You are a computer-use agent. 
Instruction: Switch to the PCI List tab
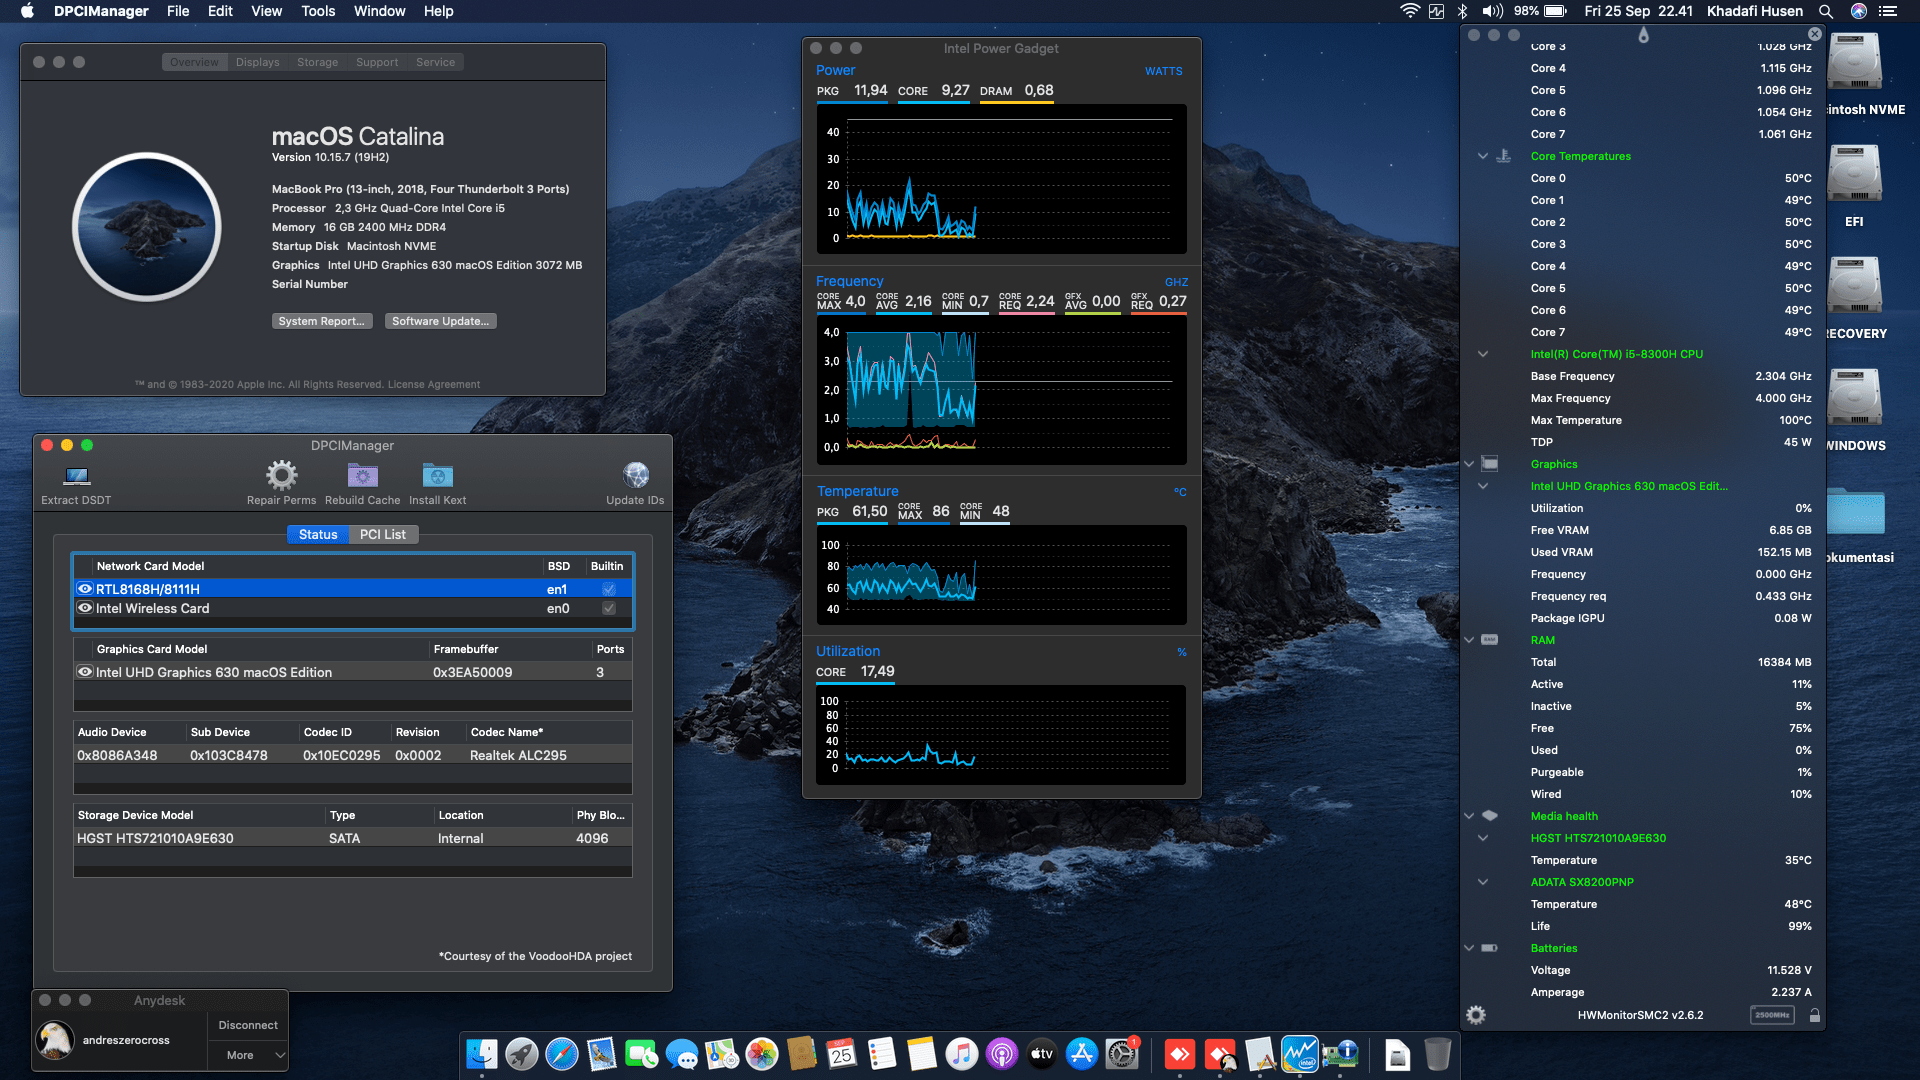click(383, 534)
